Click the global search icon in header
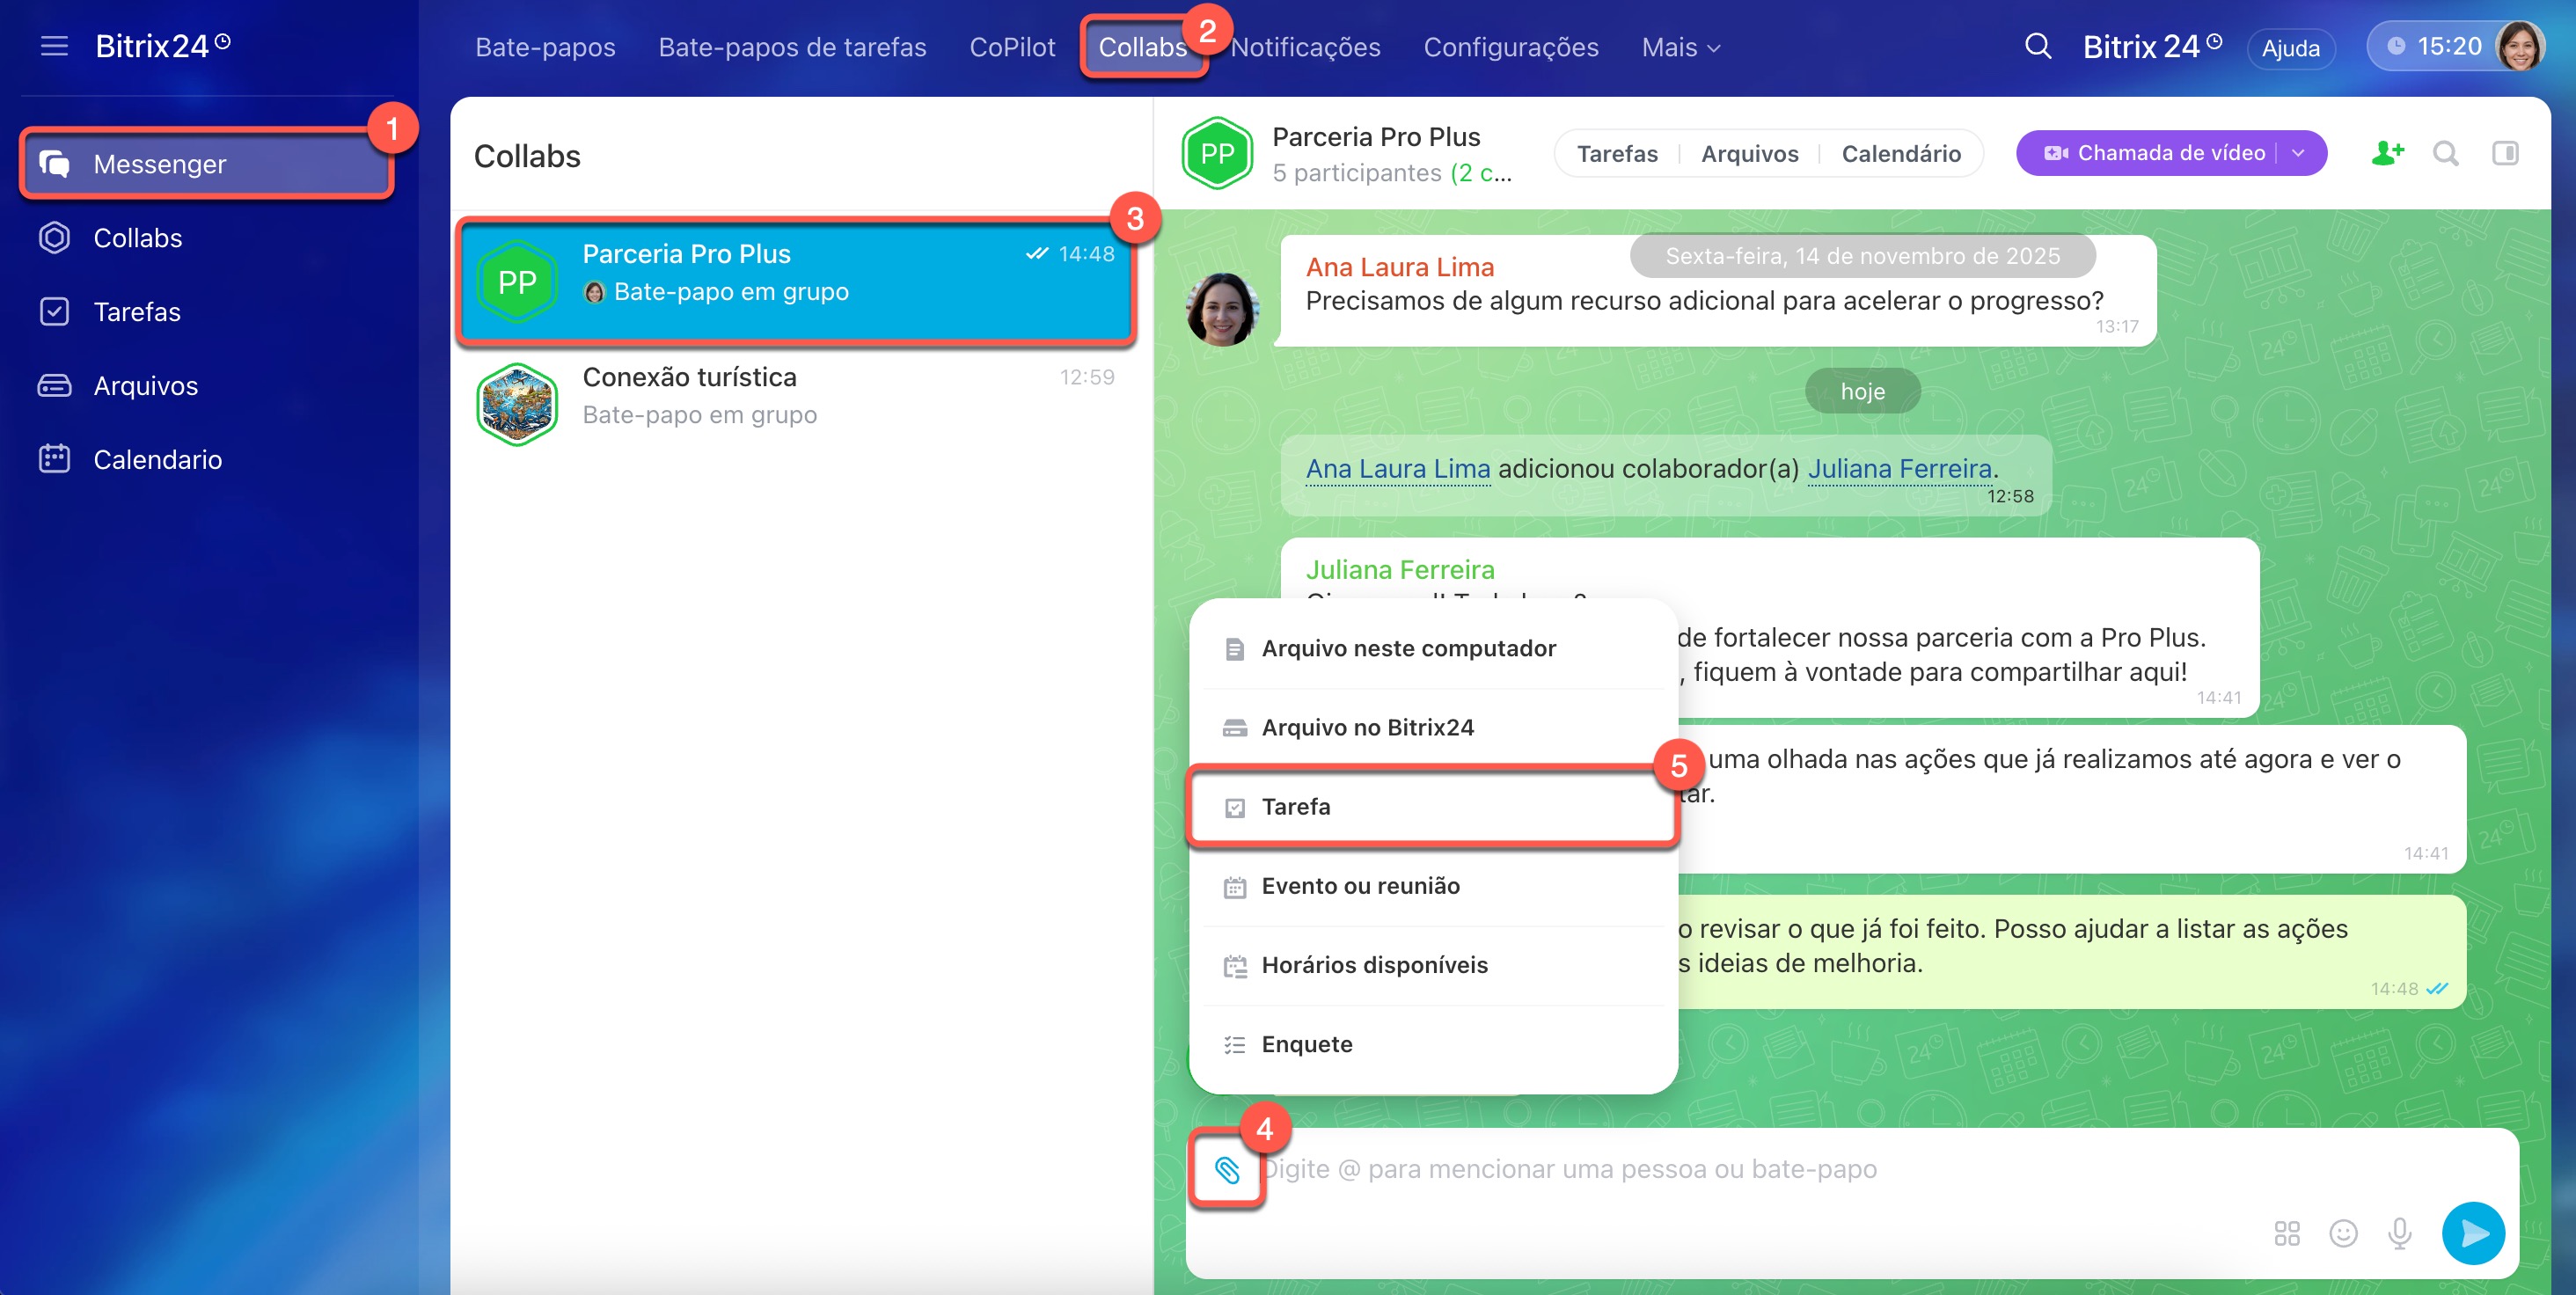This screenshot has width=2576, height=1295. click(2037, 46)
